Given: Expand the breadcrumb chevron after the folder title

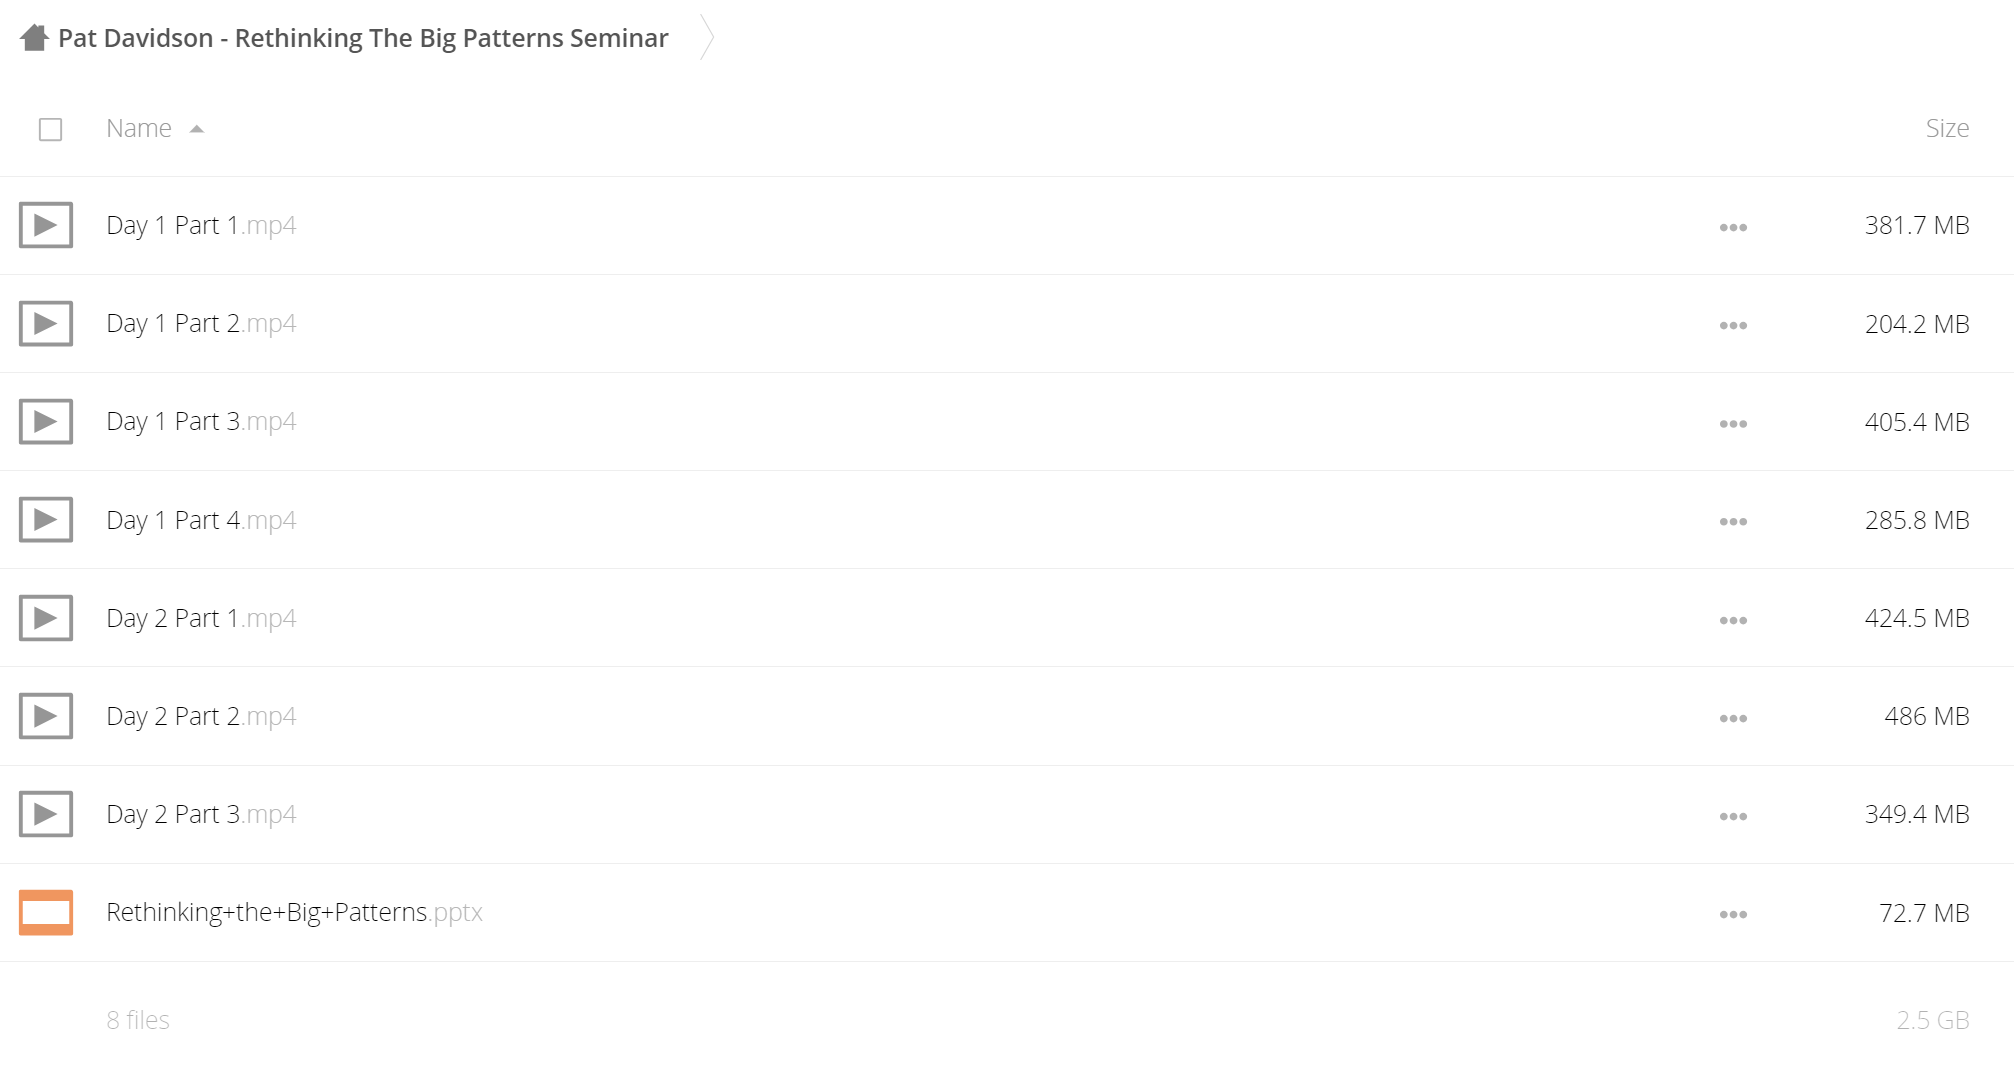Looking at the screenshot, I should tap(707, 38).
